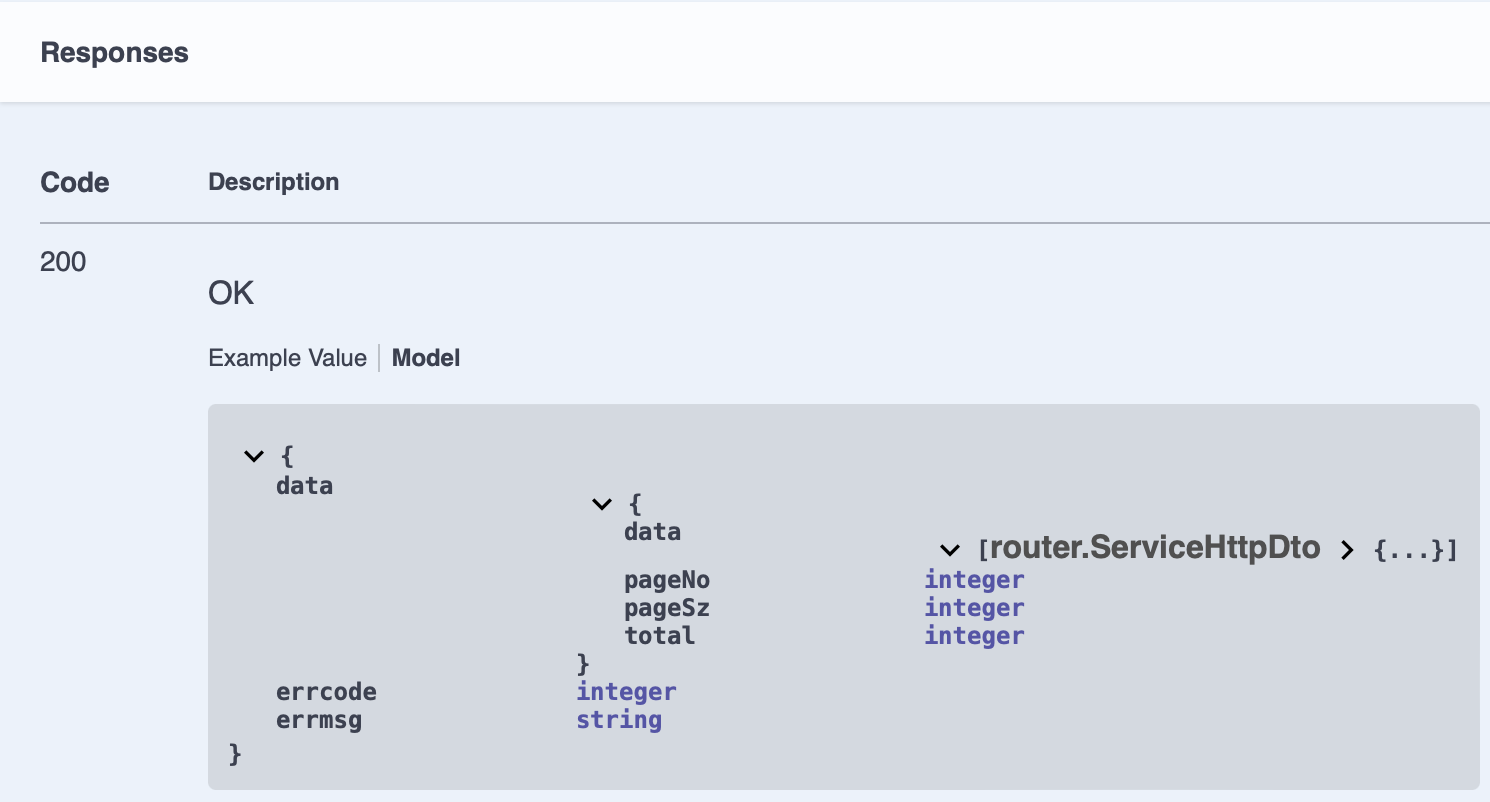1490x802 pixels.
Task: Click the integer type of total
Action: coord(975,636)
